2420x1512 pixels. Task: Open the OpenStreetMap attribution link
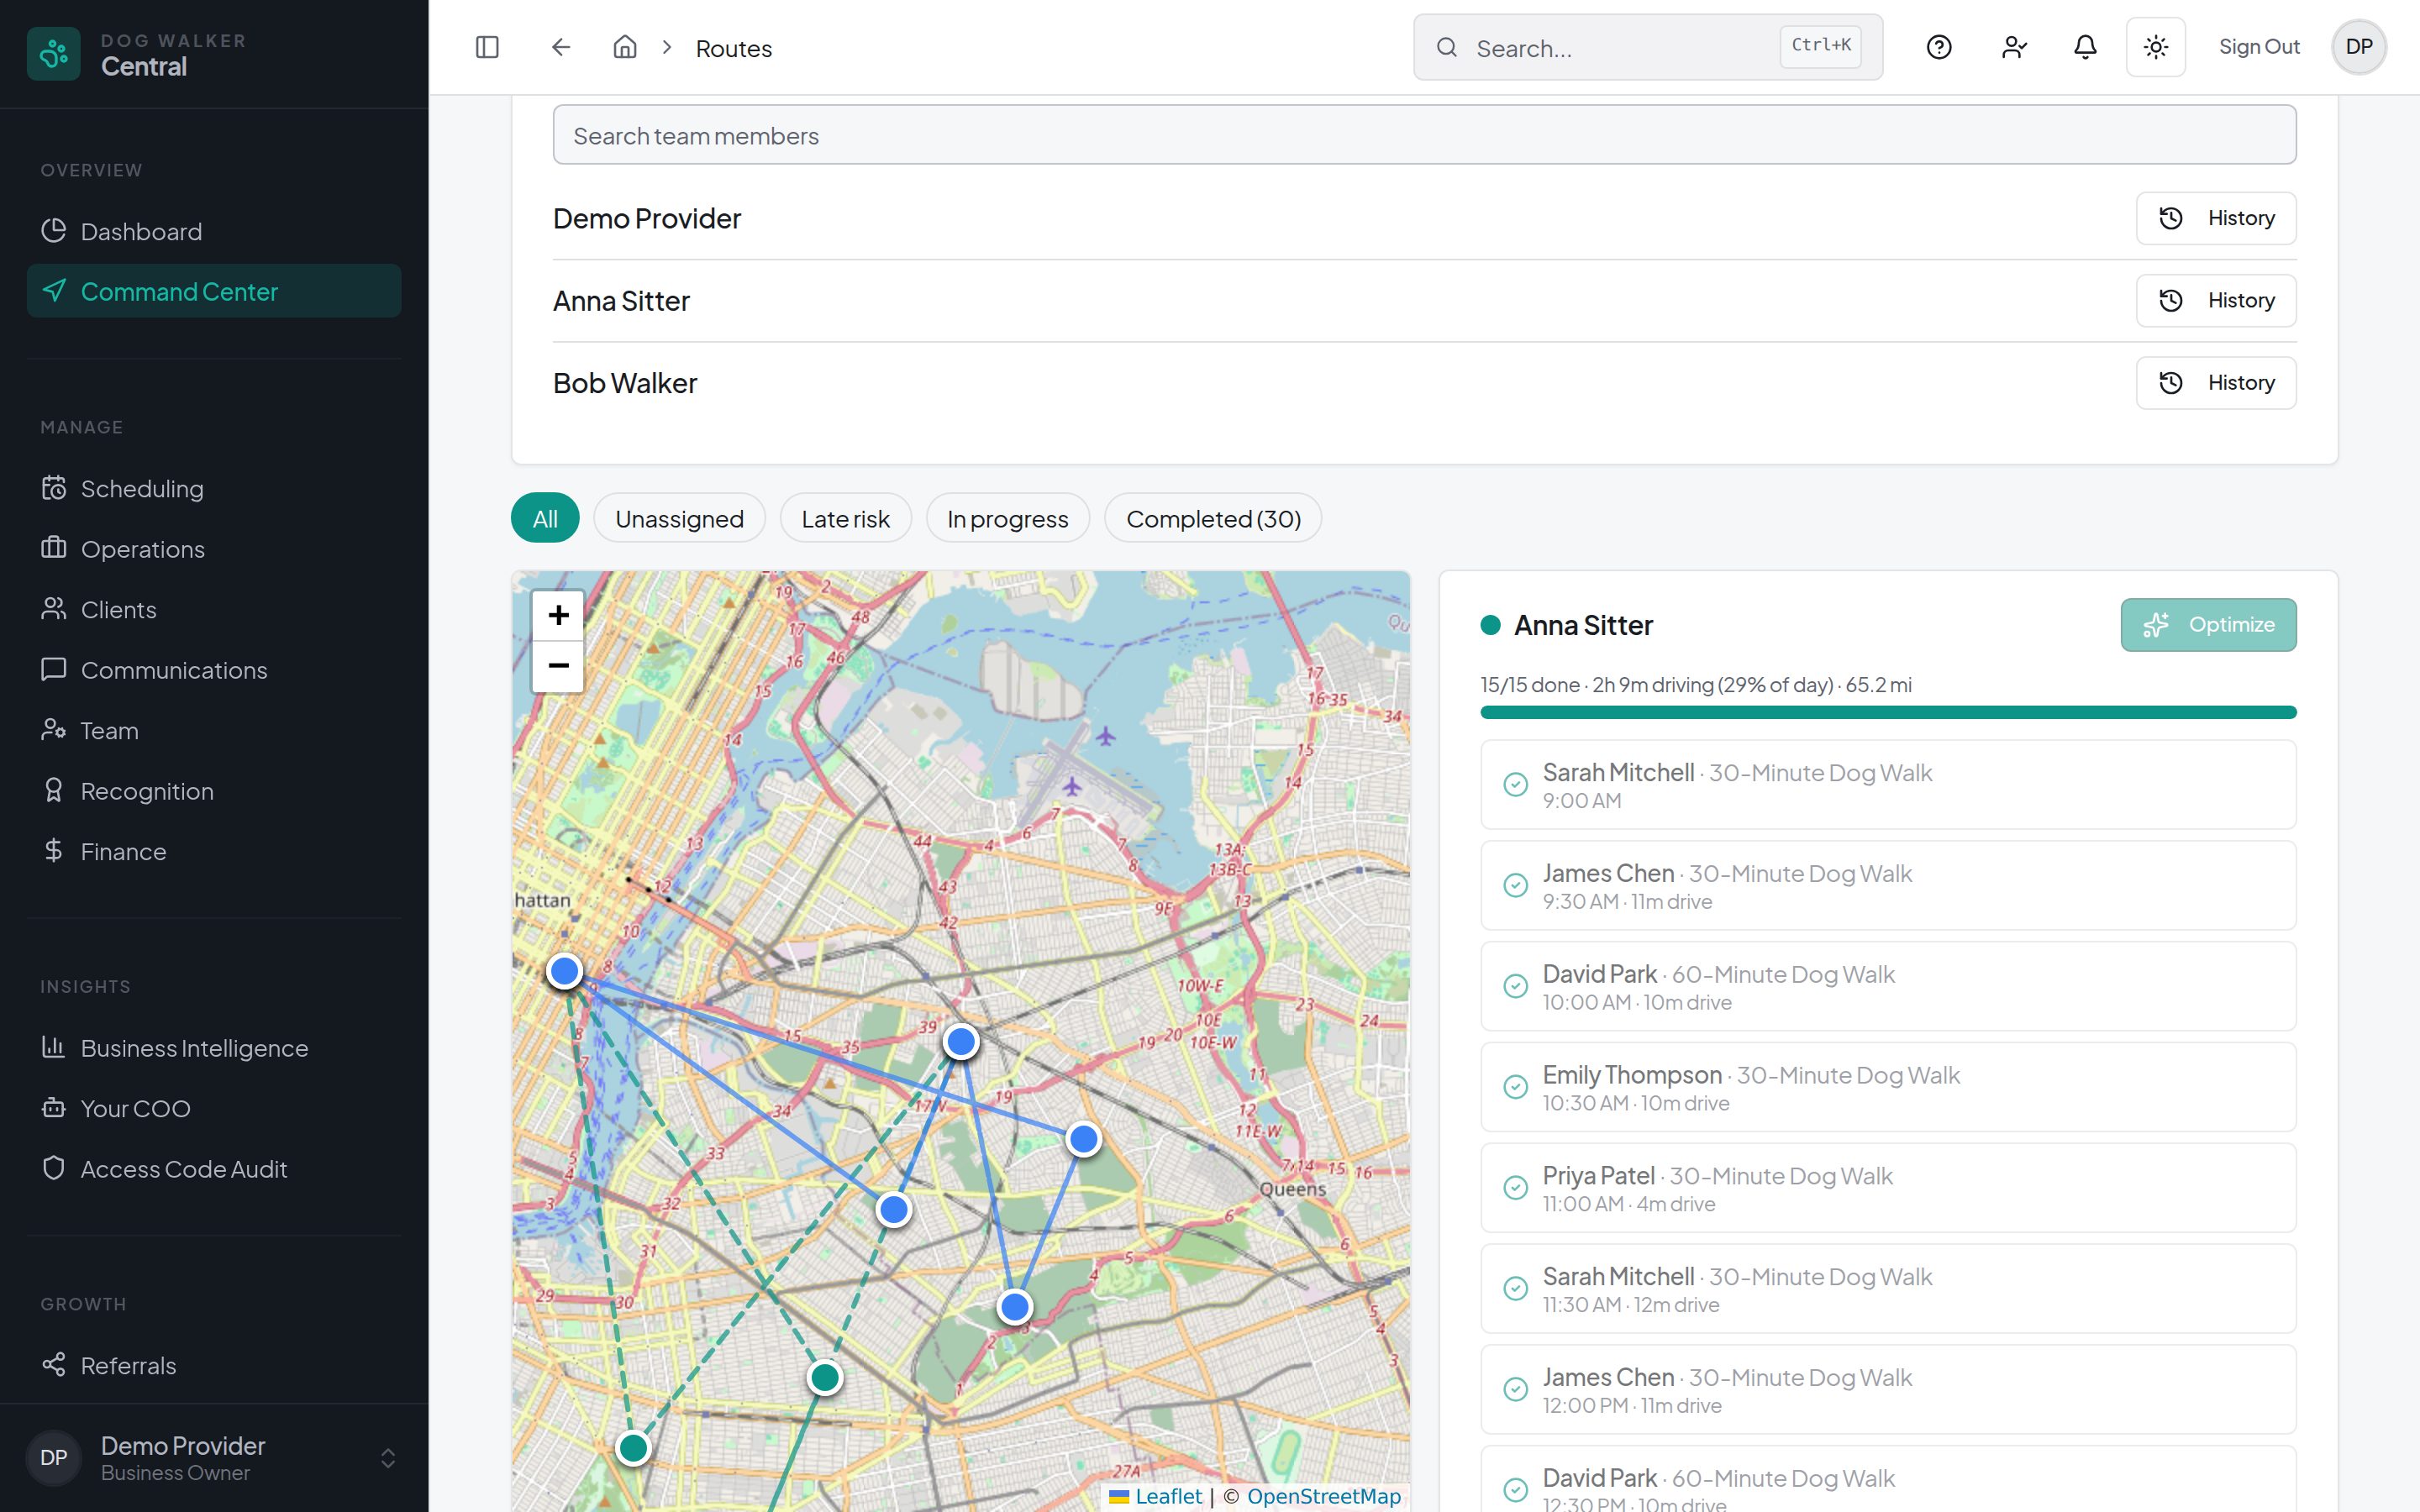[x=1324, y=1496]
